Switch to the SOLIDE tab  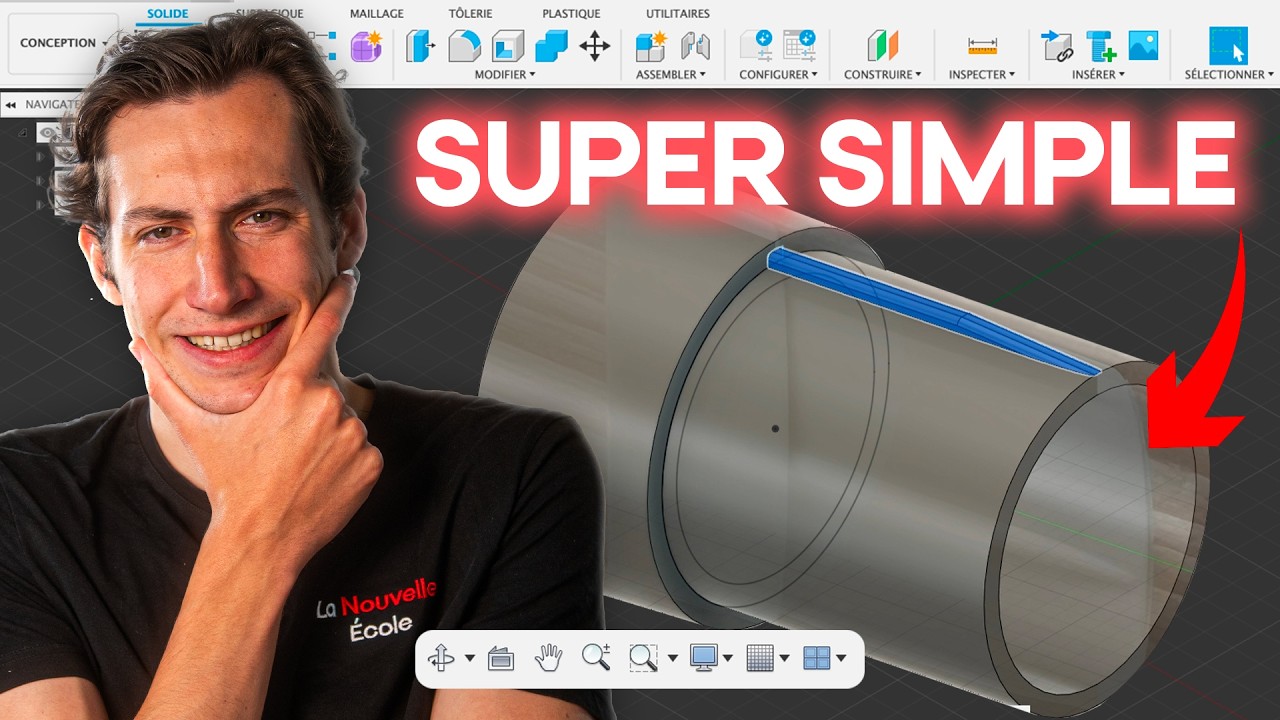[x=167, y=14]
